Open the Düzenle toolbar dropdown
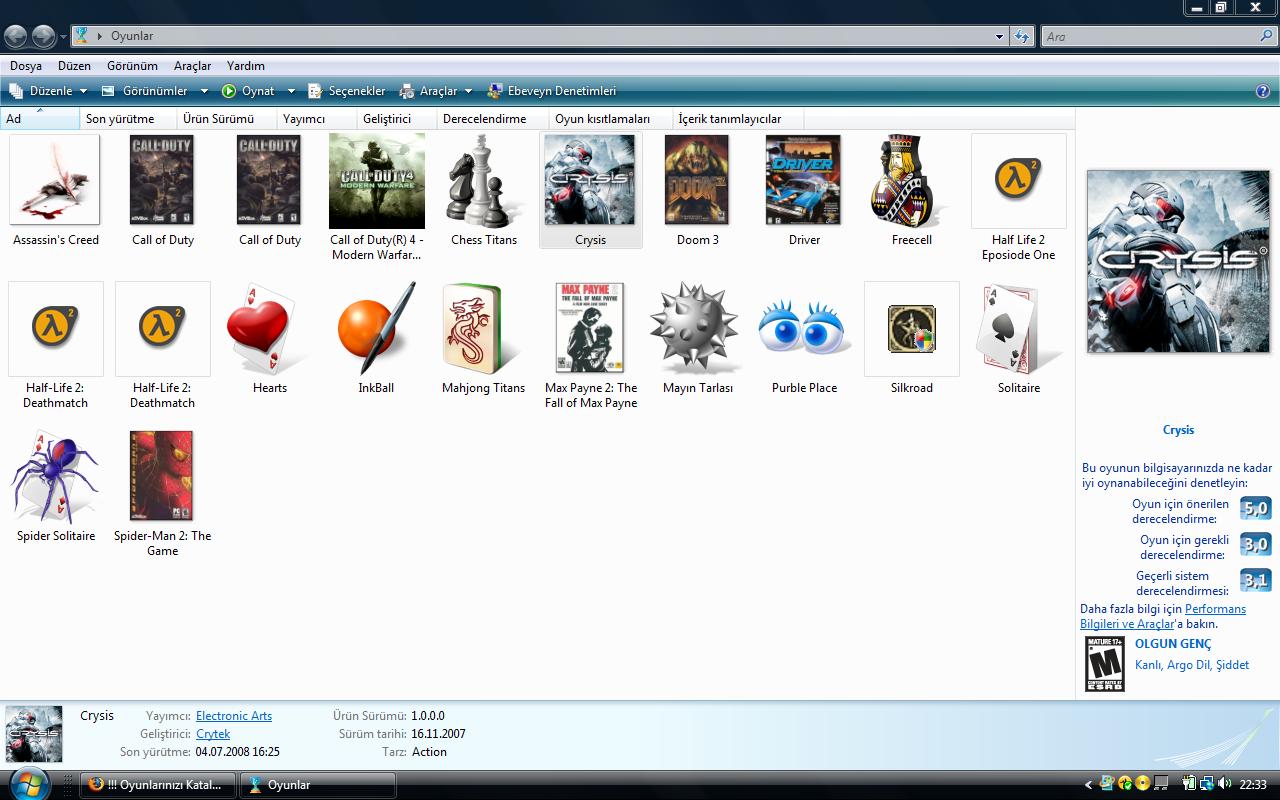Image resolution: width=1280 pixels, height=800 pixels. (x=50, y=91)
